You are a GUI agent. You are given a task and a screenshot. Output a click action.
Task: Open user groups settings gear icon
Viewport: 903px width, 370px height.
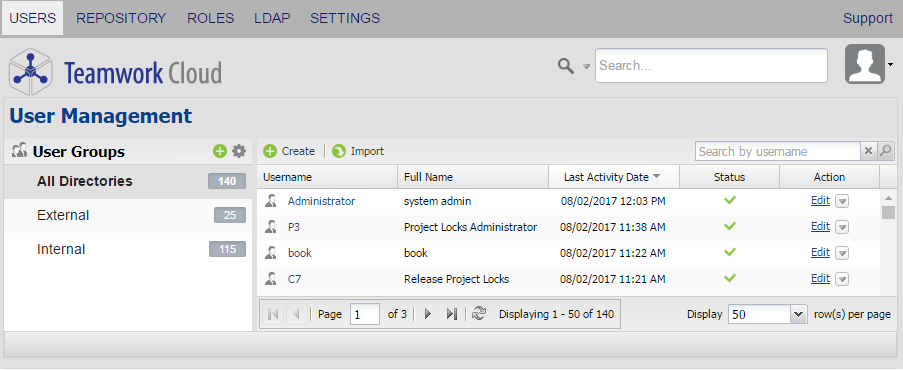239,152
